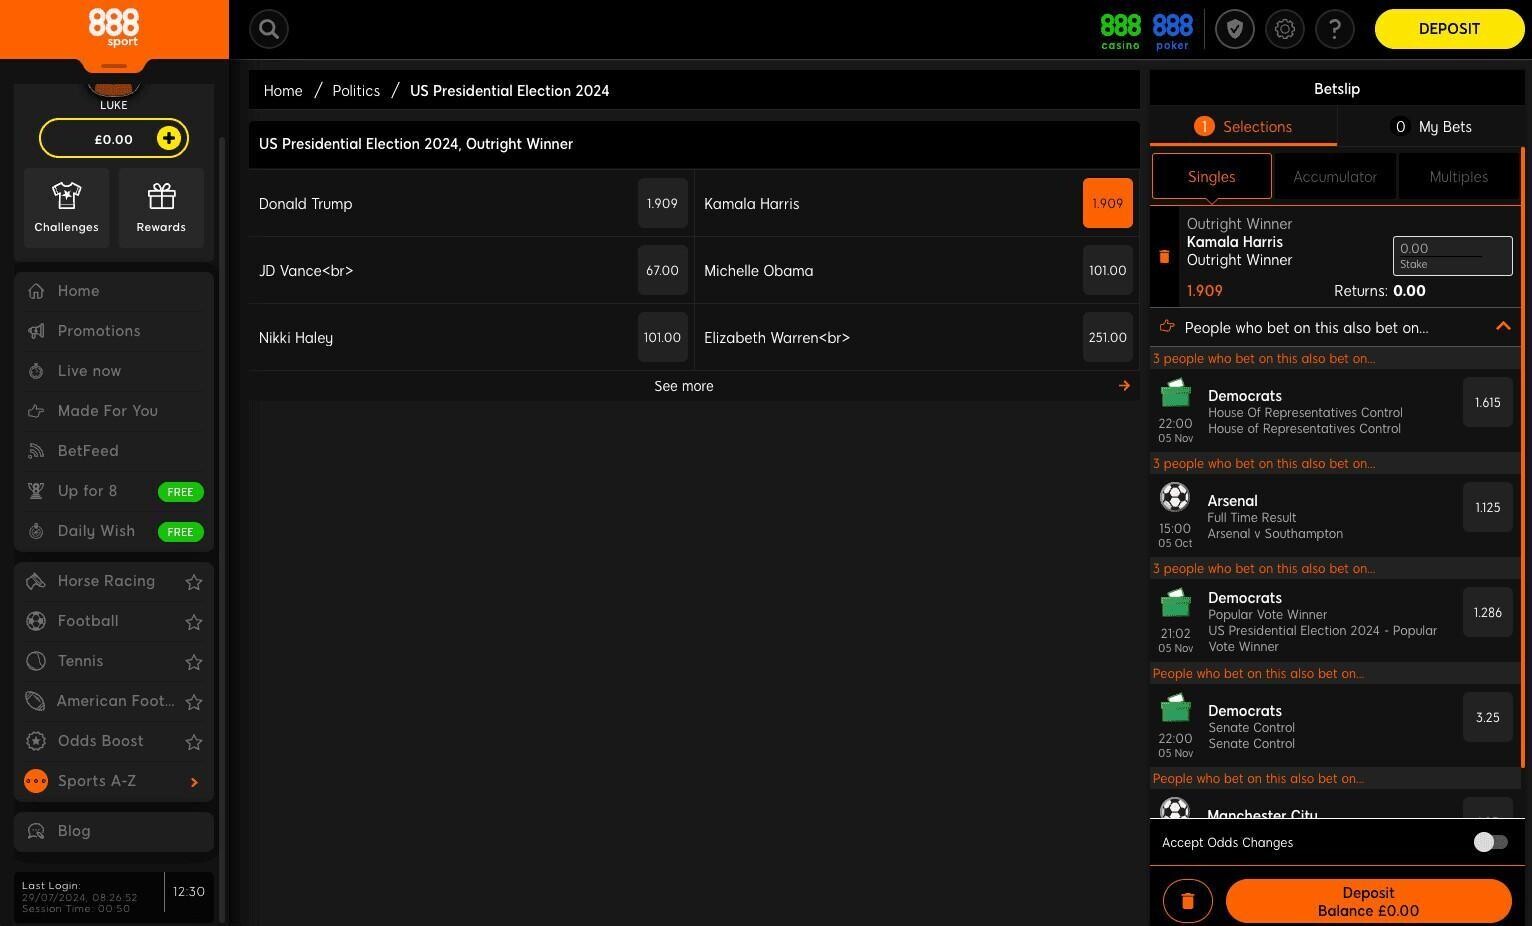The width and height of the screenshot is (1532, 926).
Task: Favorite Horse Racing with star icon
Action: (194, 582)
